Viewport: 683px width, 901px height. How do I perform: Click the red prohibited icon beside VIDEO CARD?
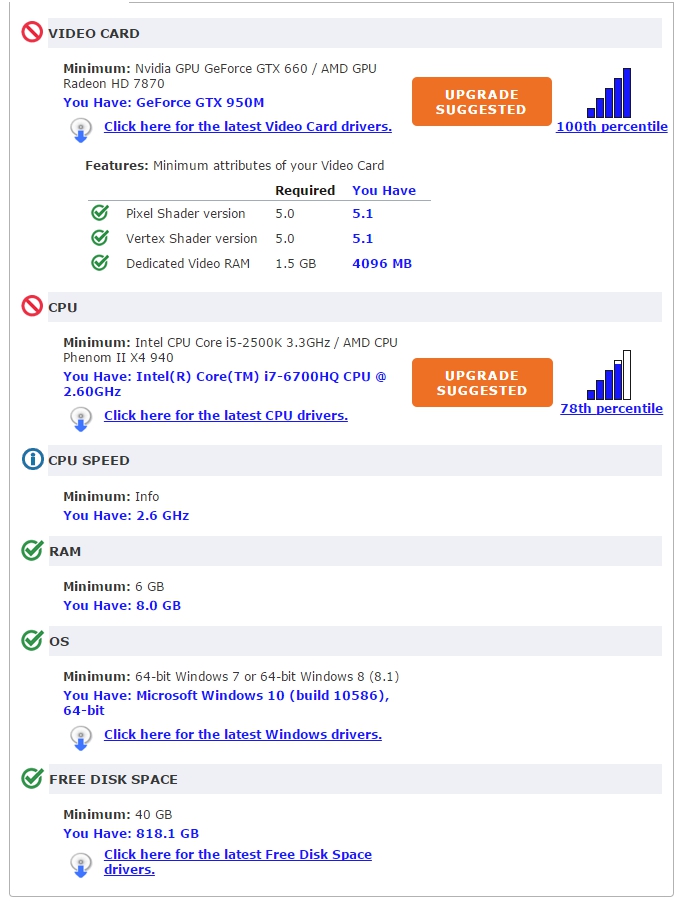pos(32,32)
